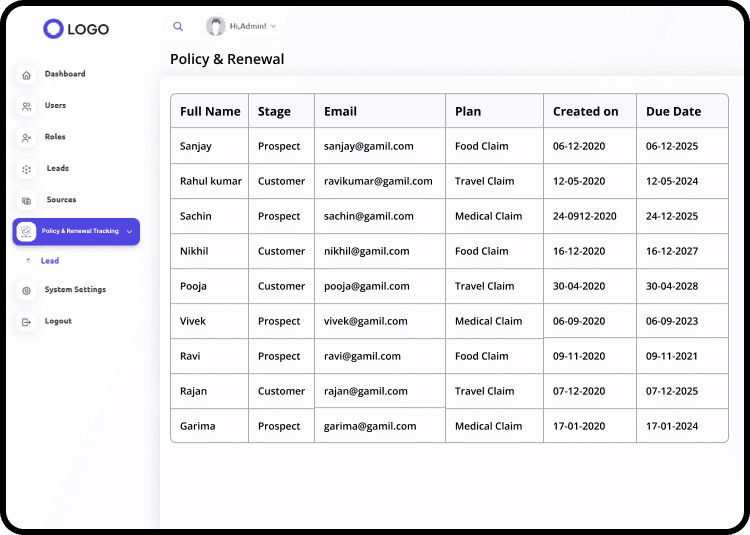Click the Logout icon
750x535 pixels.
26,322
